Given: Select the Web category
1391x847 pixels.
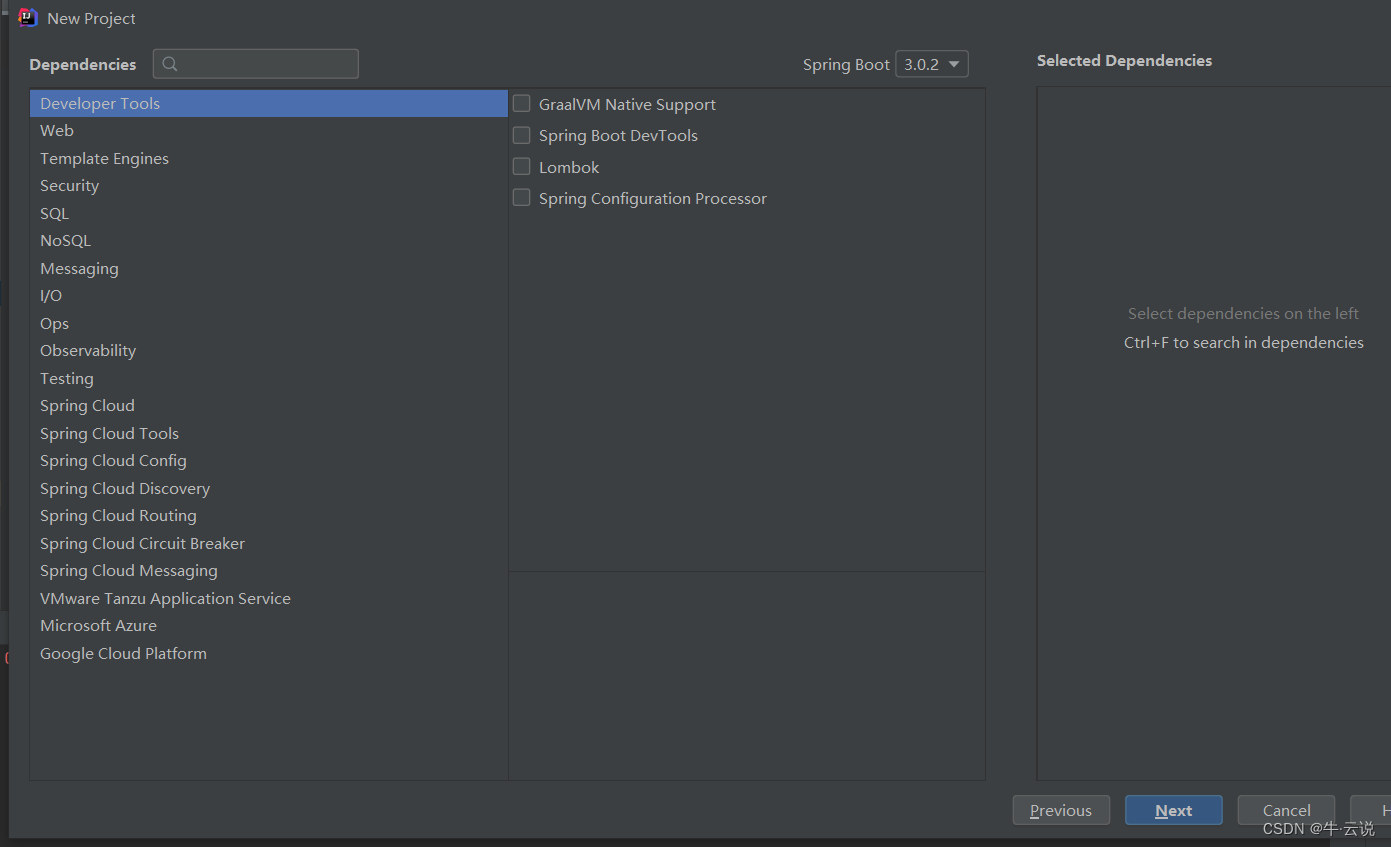Looking at the screenshot, I should click(269, 131).
